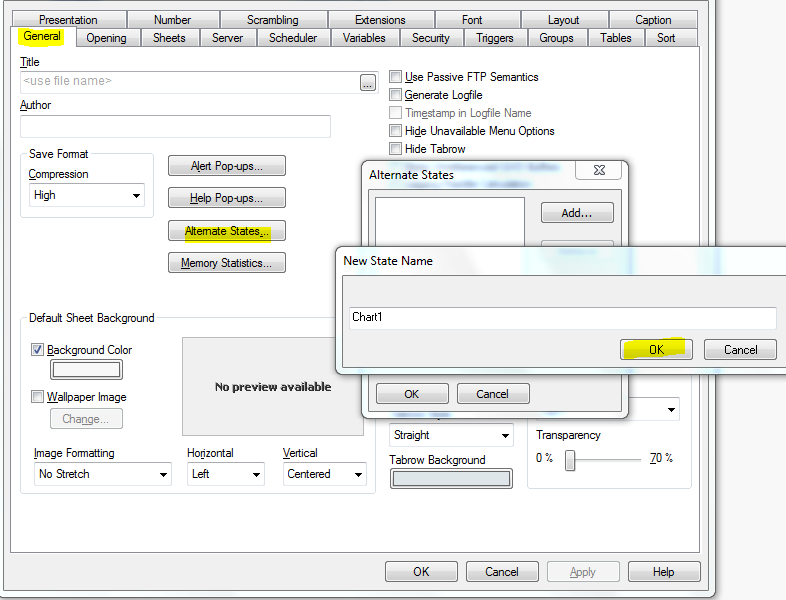Open Memory Statistics

227,263
